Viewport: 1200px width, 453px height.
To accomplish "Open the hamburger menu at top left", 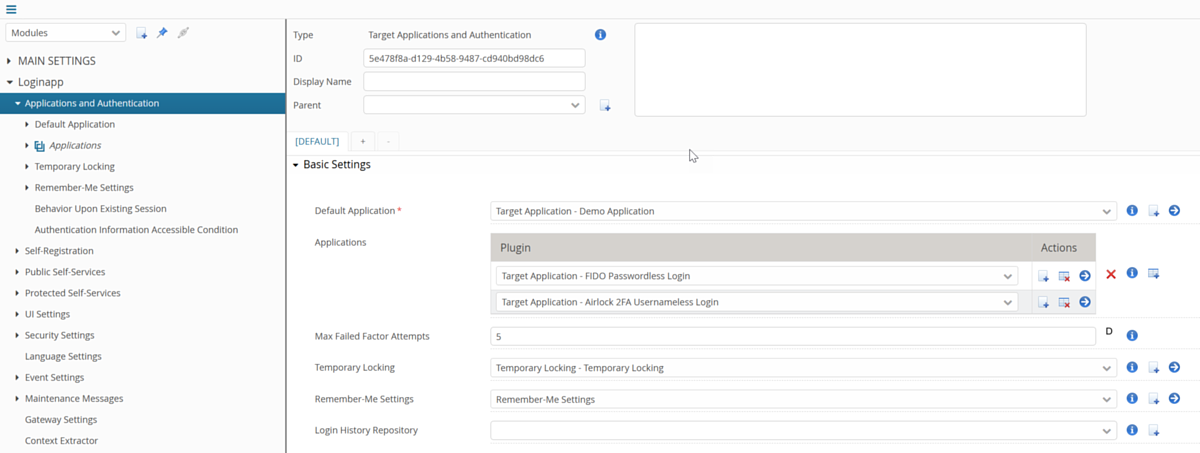I will (11, 9).
